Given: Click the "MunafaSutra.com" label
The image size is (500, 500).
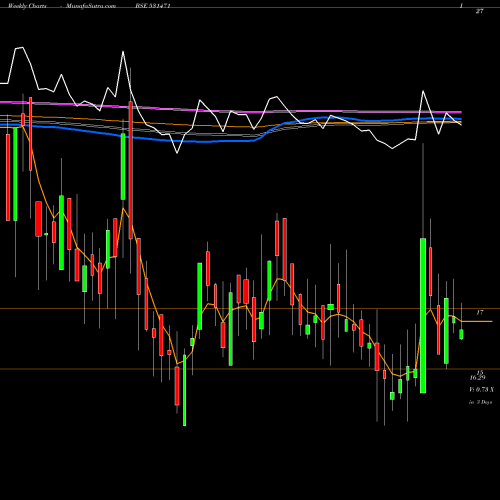Looking at the screenshot, I should (91, 6).
